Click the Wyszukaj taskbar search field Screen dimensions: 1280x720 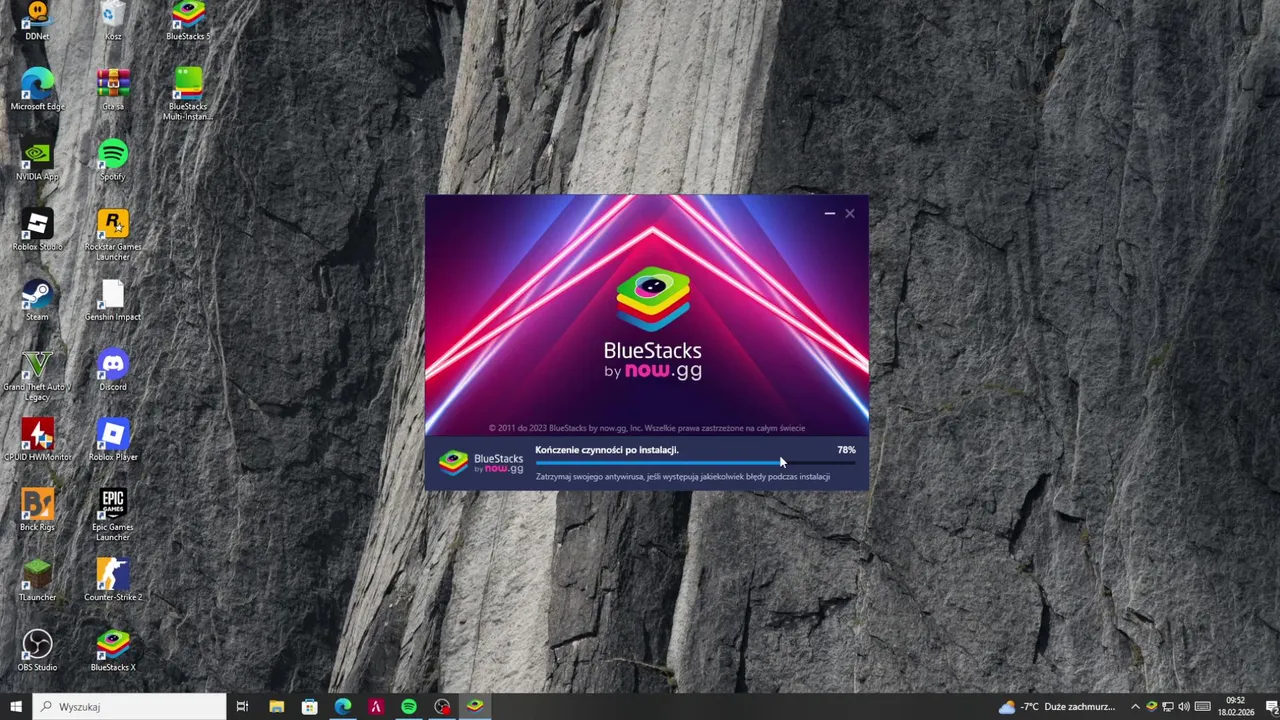pyautogui.click(x=129, y=707)
